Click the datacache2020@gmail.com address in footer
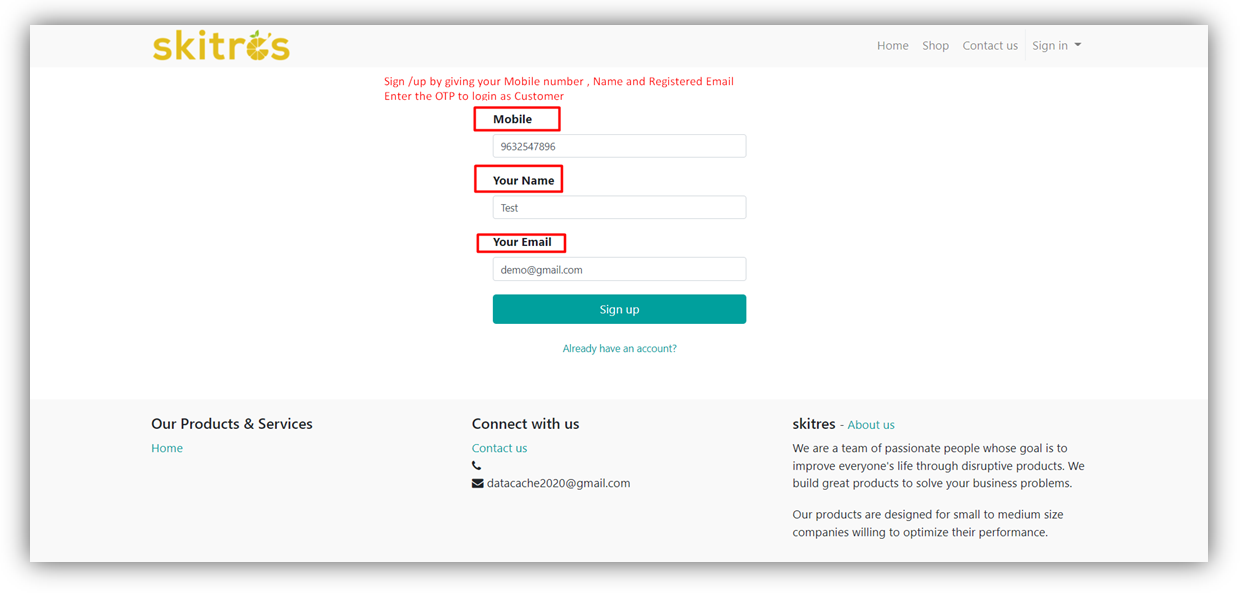This screenshot has width=1240, height=593. (558, 483)
